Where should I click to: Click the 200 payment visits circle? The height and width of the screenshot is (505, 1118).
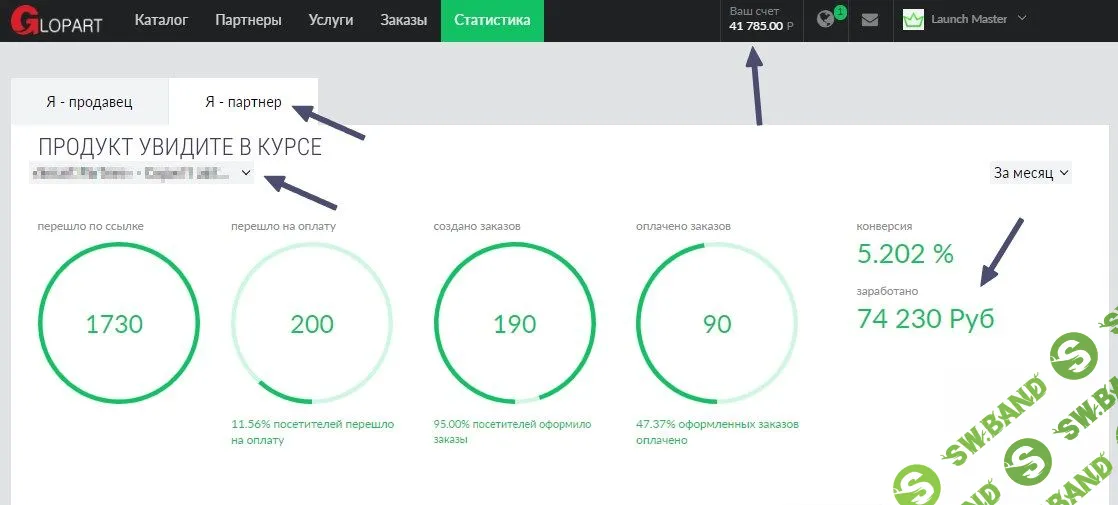pos(312,323)
